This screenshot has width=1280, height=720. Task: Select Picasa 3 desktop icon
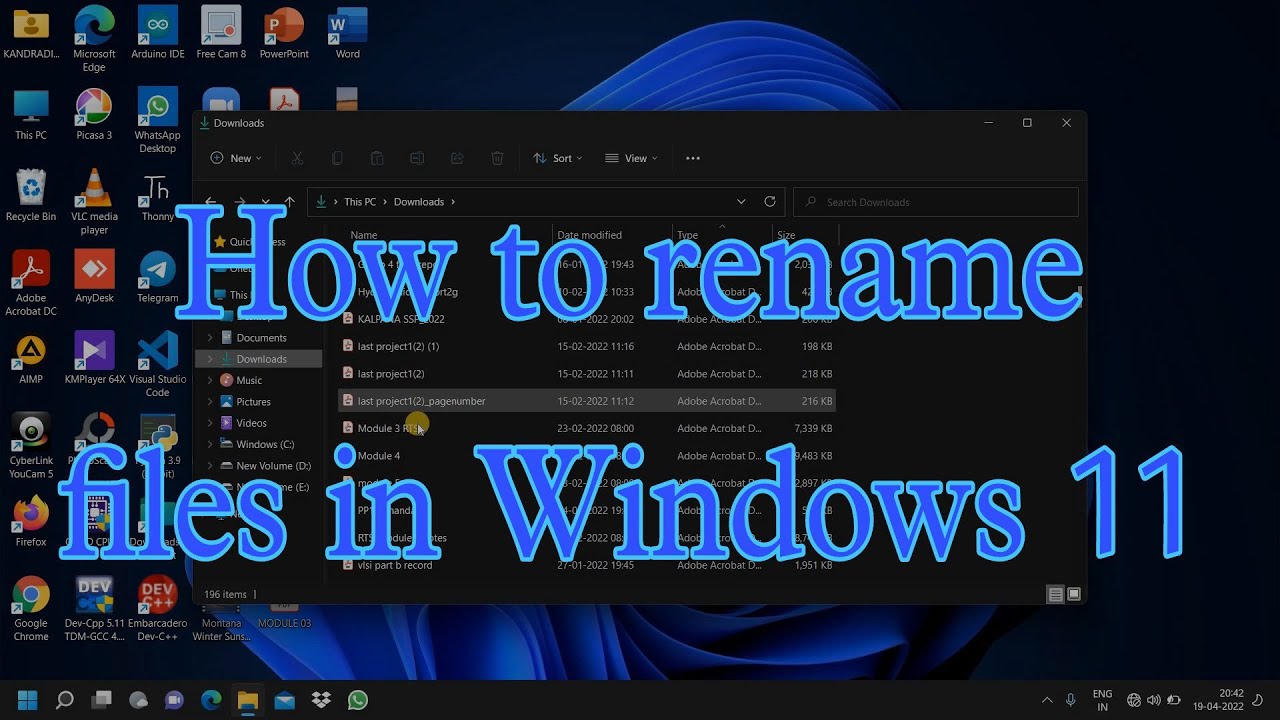click(94, 114)
